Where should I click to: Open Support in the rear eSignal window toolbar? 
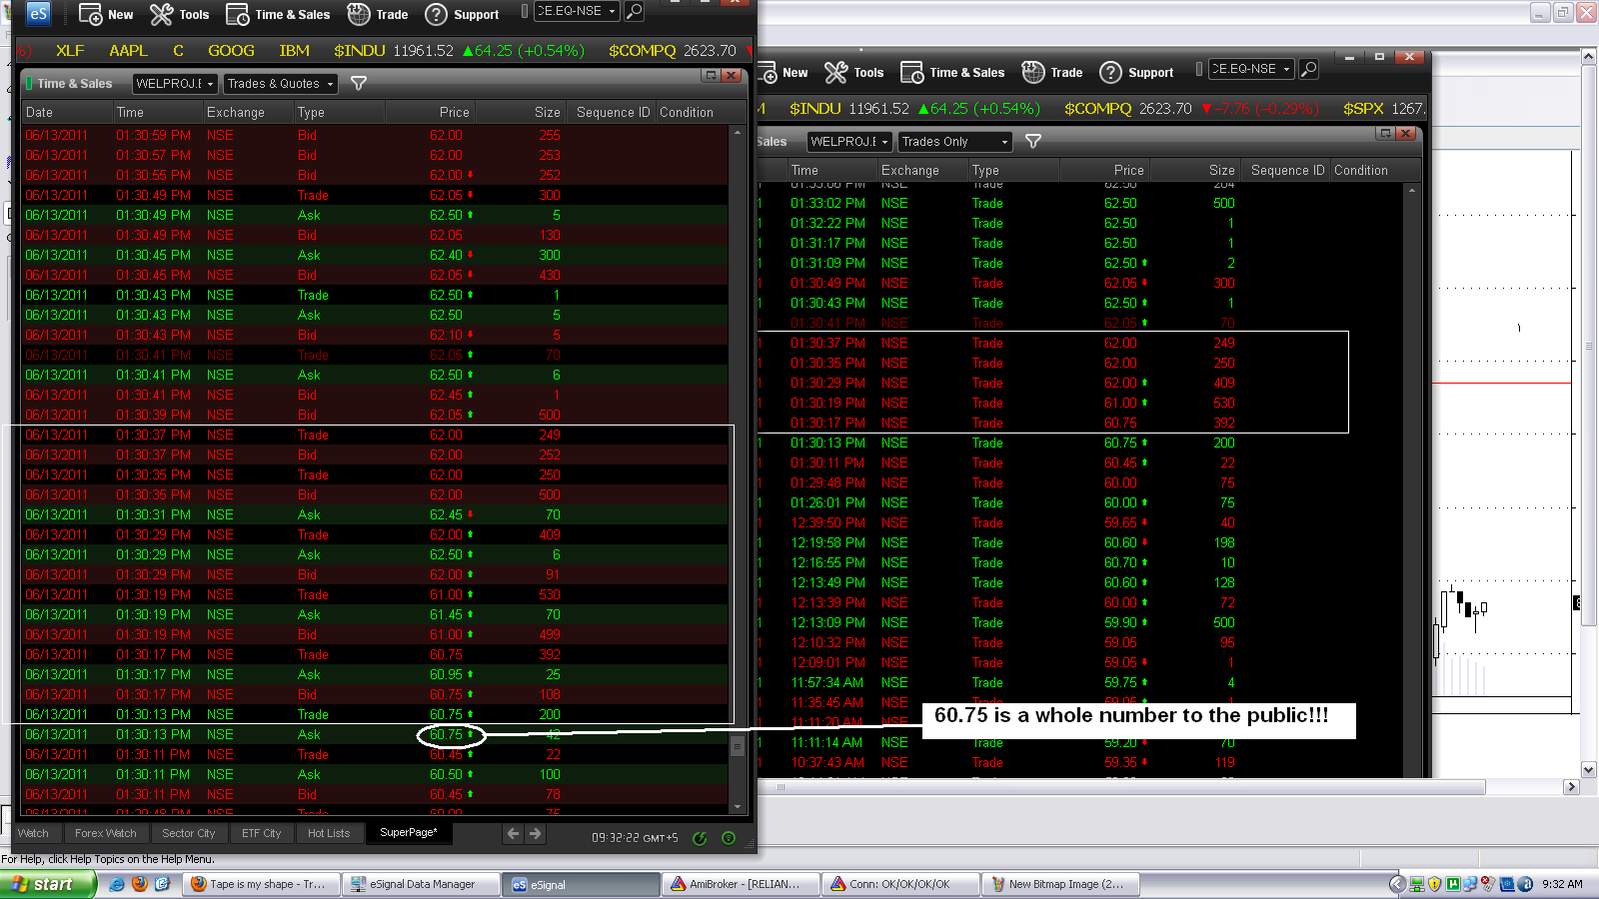pos(1136,72)
